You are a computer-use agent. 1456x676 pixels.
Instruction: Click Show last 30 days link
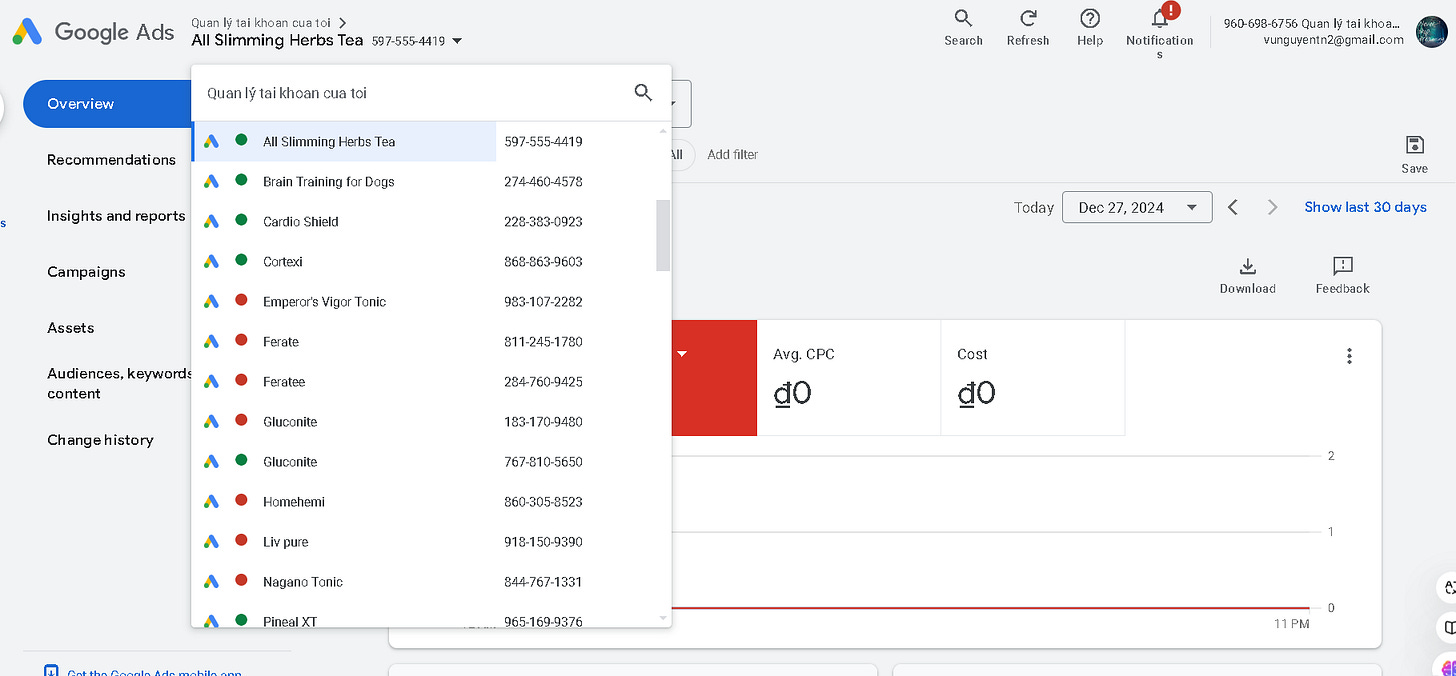click(x=1365, y=207)
